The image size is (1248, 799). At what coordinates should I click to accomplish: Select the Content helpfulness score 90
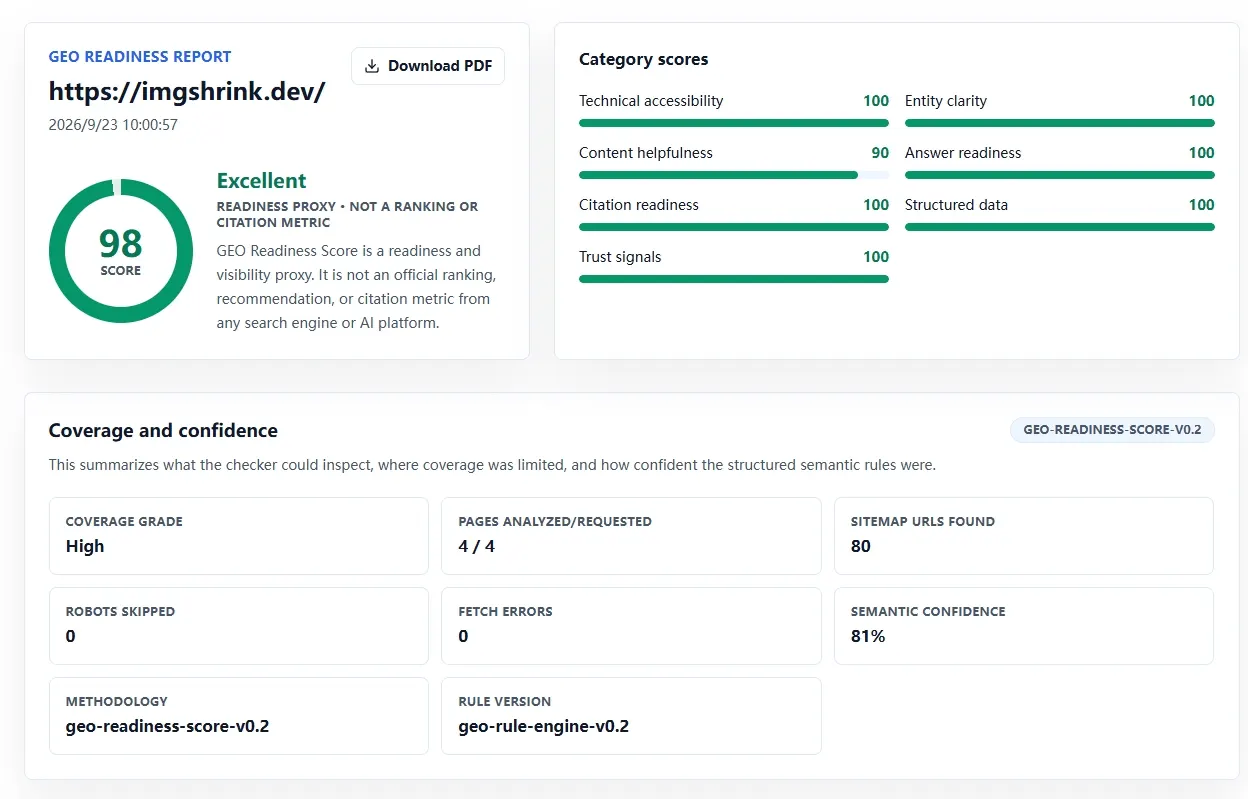[880, 153]
